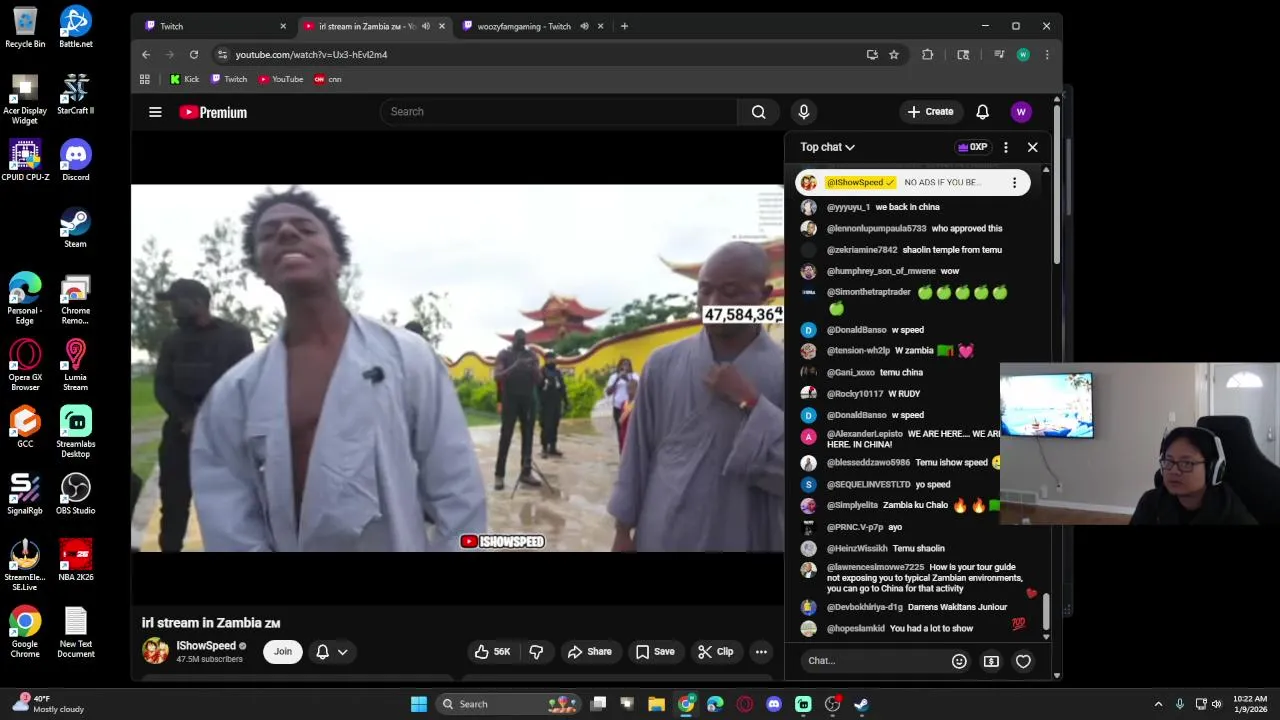Open Super Chat purchase icon in chat
The width and height of the screenshot is (1280, 720).
991,661
